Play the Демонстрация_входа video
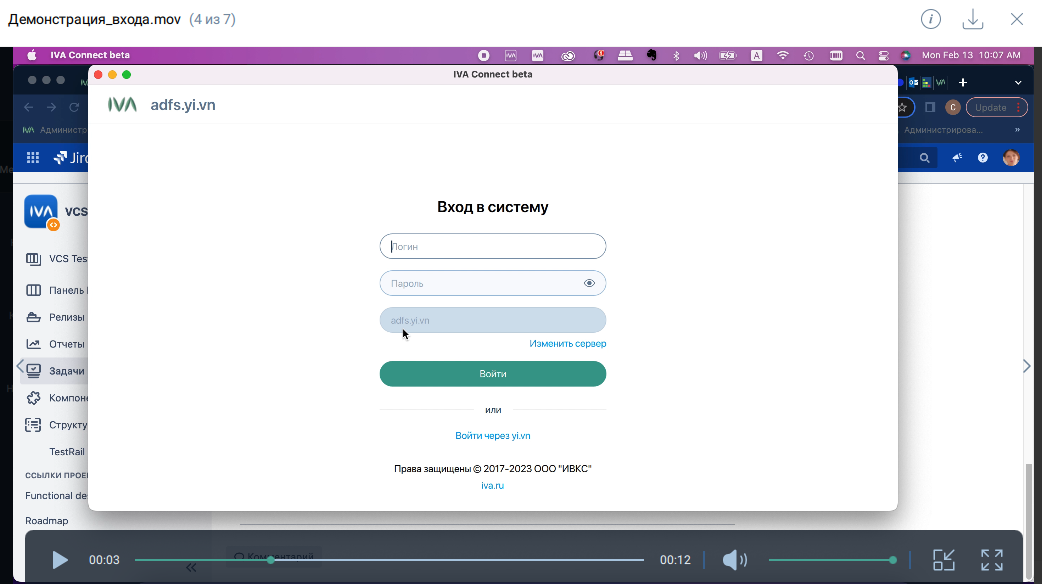 60,560
